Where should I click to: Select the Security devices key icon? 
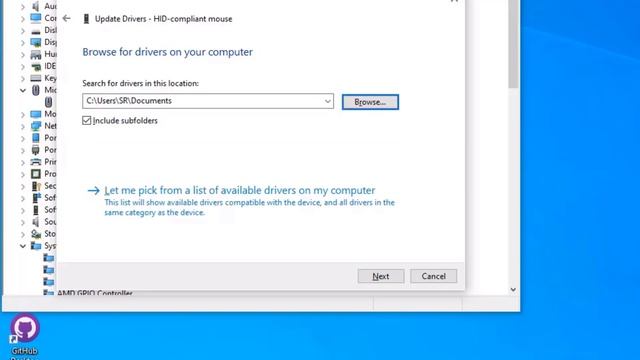click(36, 186)
